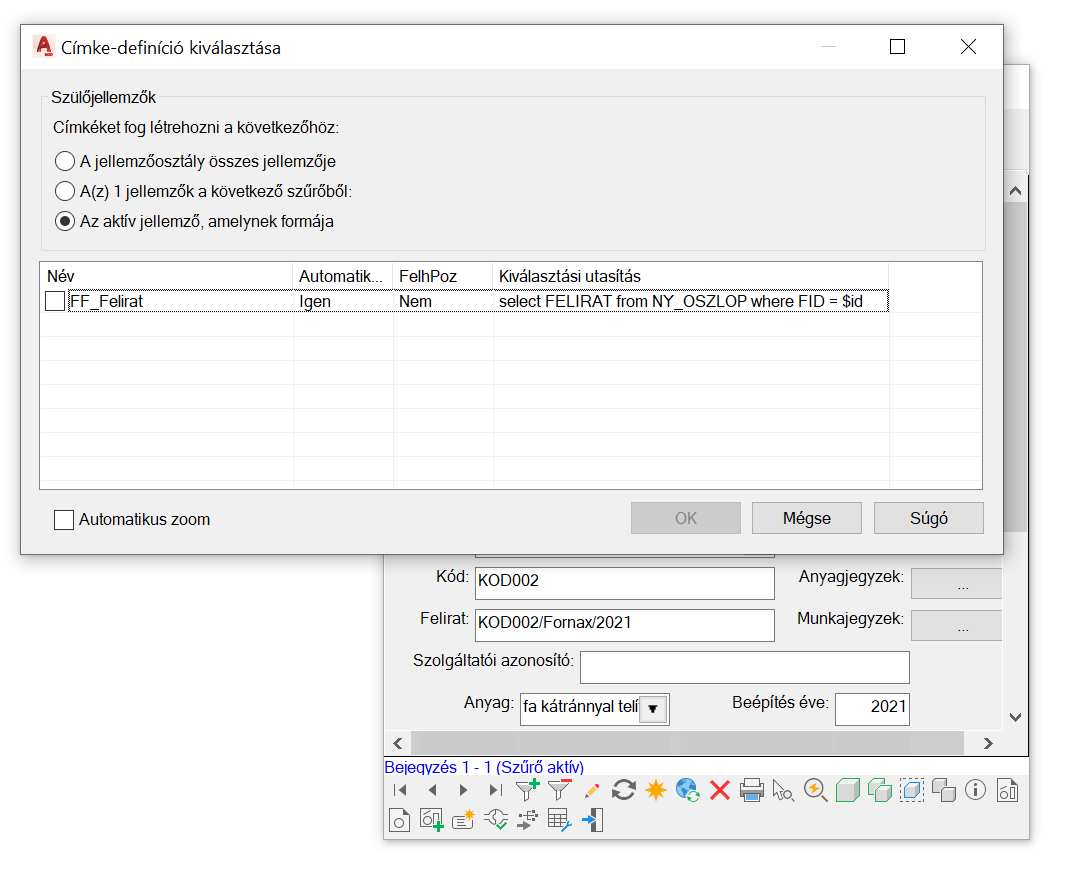Click the label with green plus icon
1067x871 pixels.
click(431, 820)
